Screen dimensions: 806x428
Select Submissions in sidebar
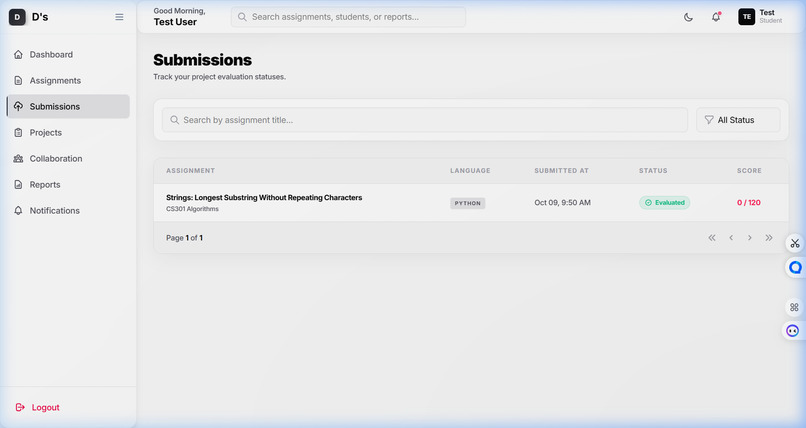(68, 106)
